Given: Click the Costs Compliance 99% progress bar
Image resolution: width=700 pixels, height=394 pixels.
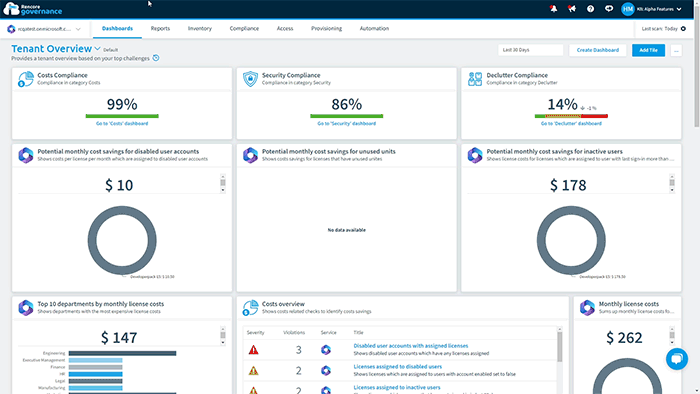Looking at the screenshot, I should pos(122,116).
